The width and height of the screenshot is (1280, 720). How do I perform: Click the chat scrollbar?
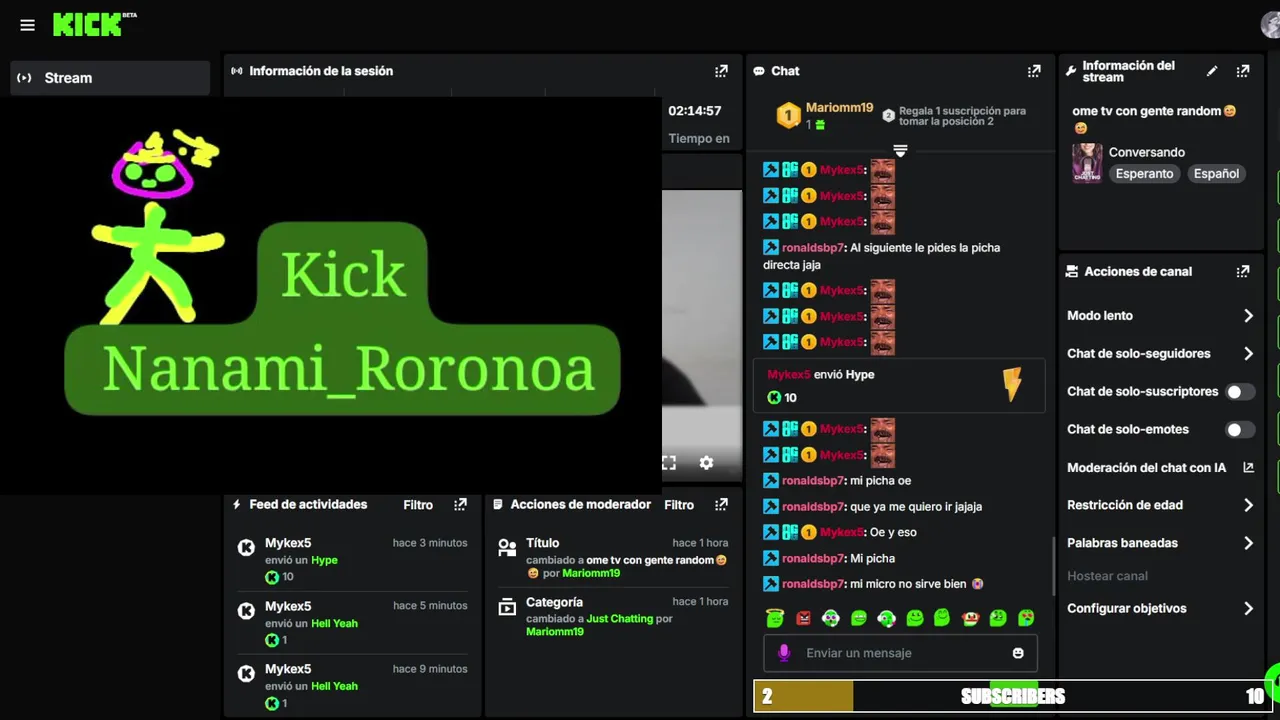[x=1052, y=566]
